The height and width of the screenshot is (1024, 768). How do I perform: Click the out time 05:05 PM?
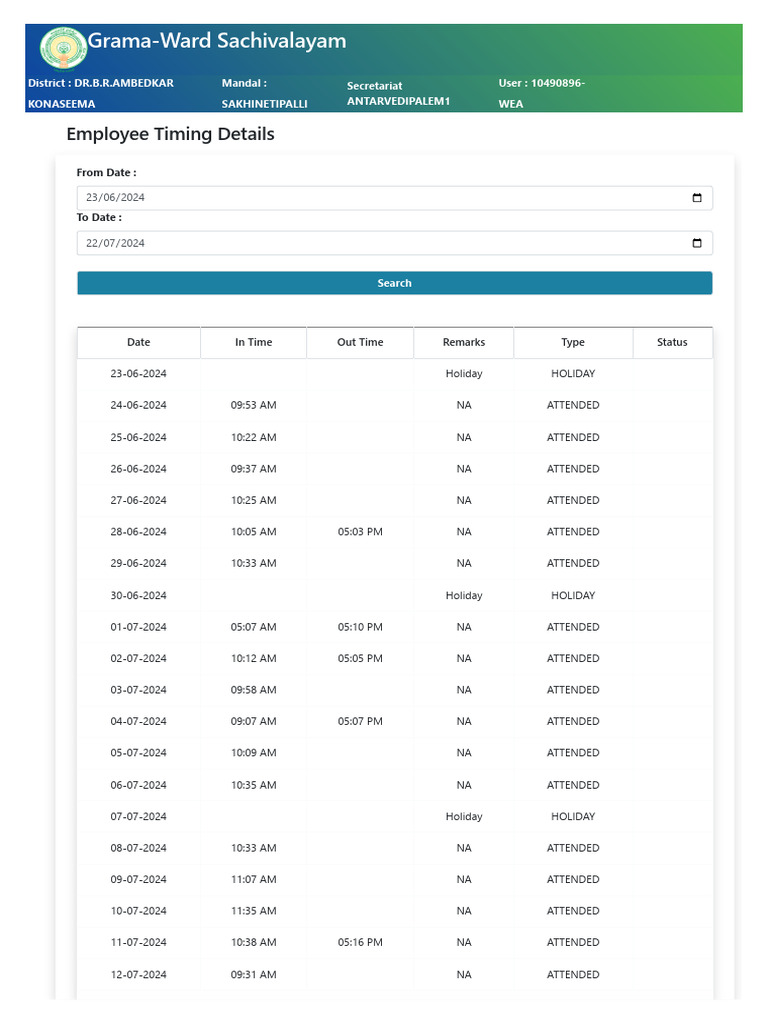click(360, 658)
